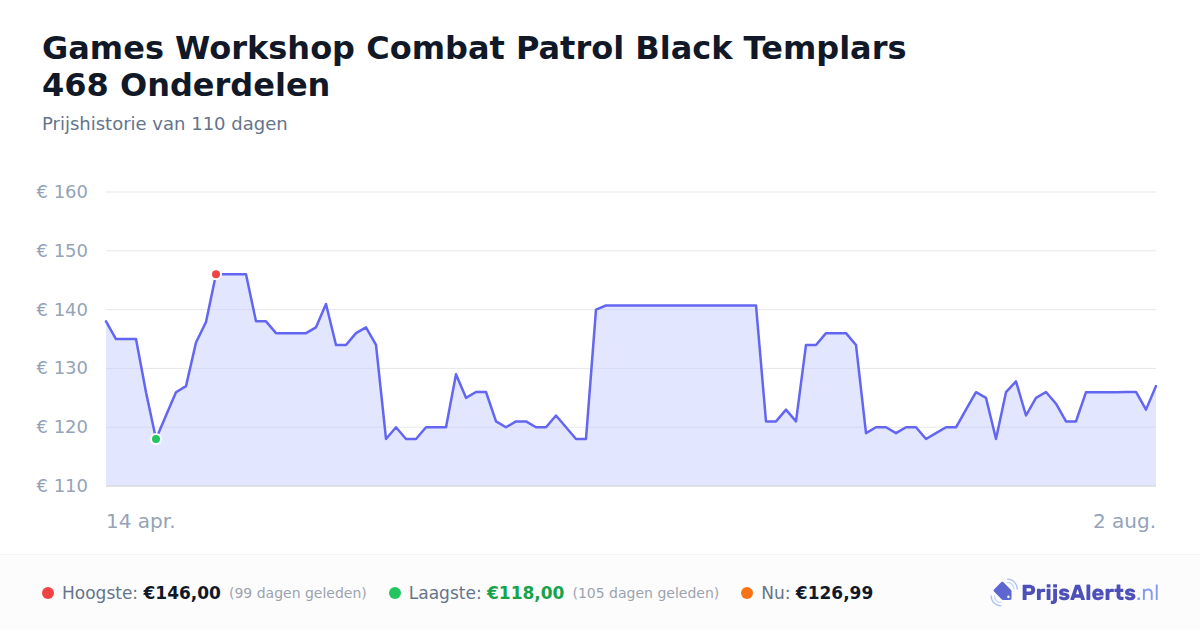Viewport: 1200px width, 630px height.
Task: Click the 99 dagen geleden note
Action: point(298,593)
